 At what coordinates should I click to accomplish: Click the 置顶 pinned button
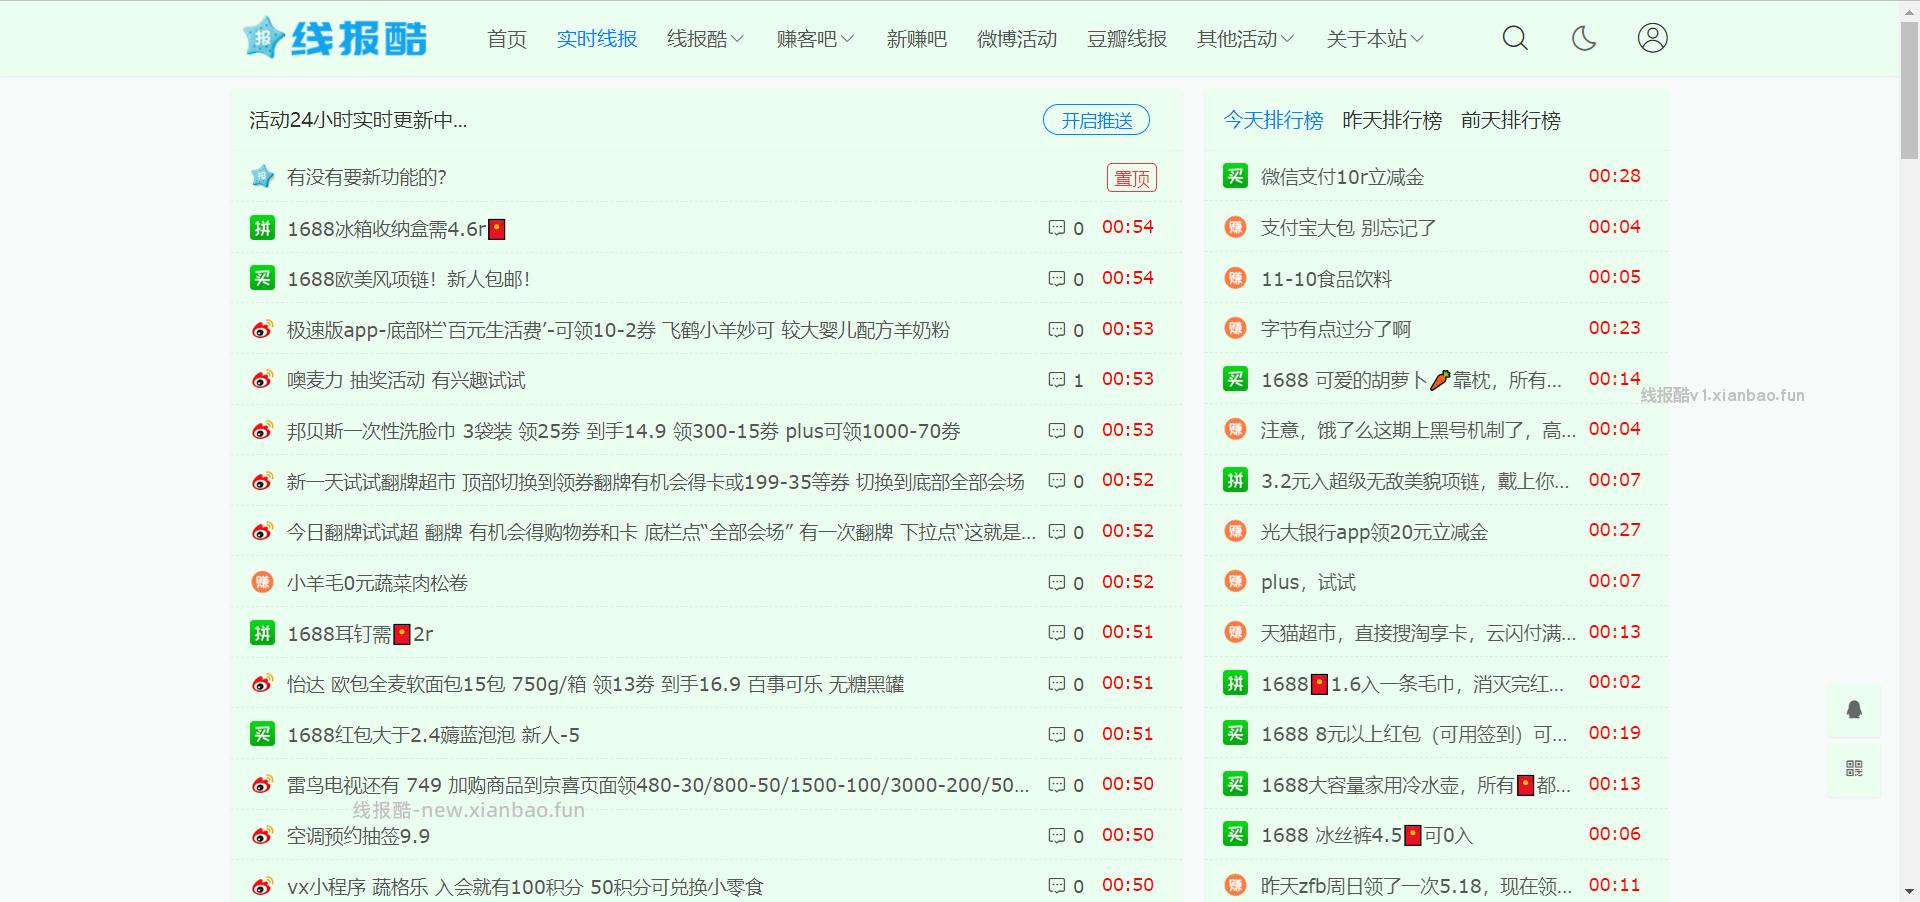pyautogui.click(x=1130, y=177)
